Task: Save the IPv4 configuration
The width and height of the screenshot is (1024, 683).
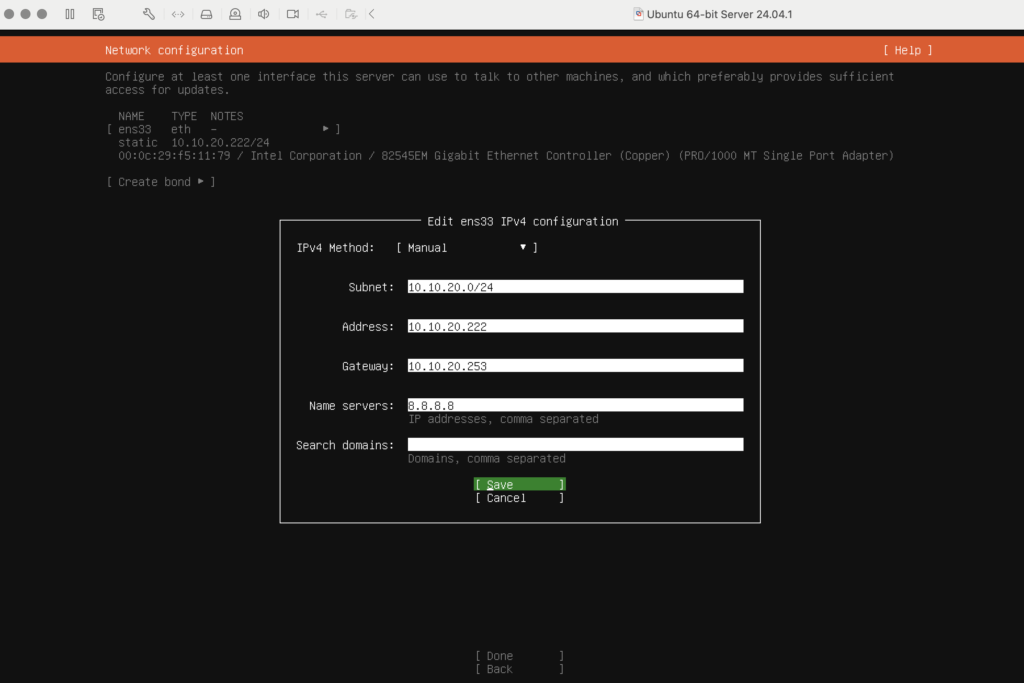Action: [x=519, y=485]
